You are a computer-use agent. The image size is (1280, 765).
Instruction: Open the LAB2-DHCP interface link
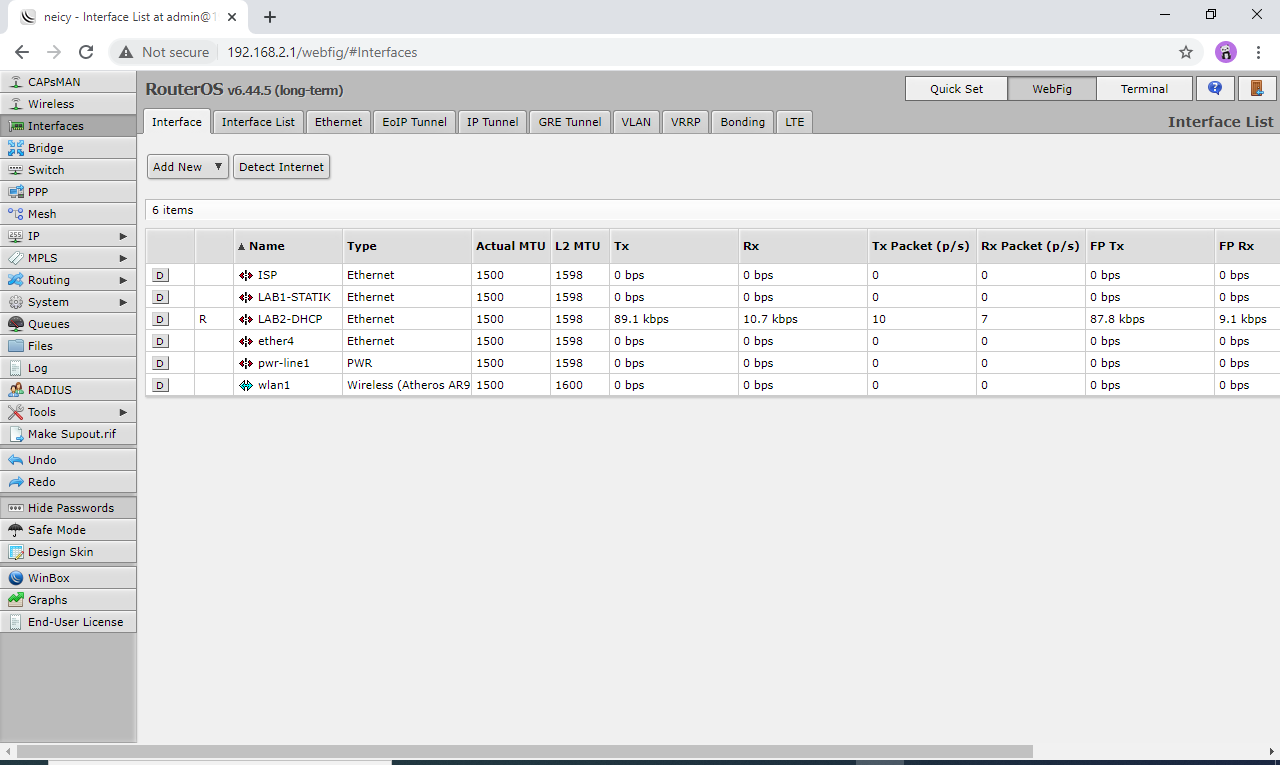[x=290, y=319]
